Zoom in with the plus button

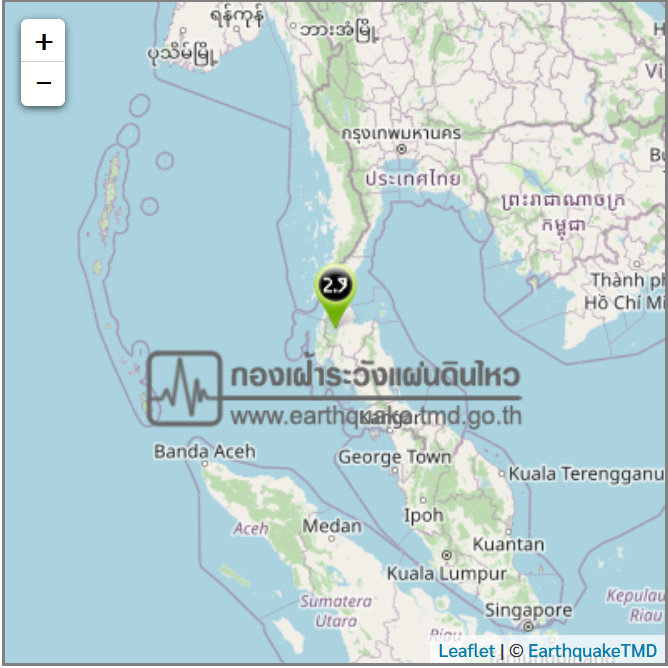pos(43,41)
